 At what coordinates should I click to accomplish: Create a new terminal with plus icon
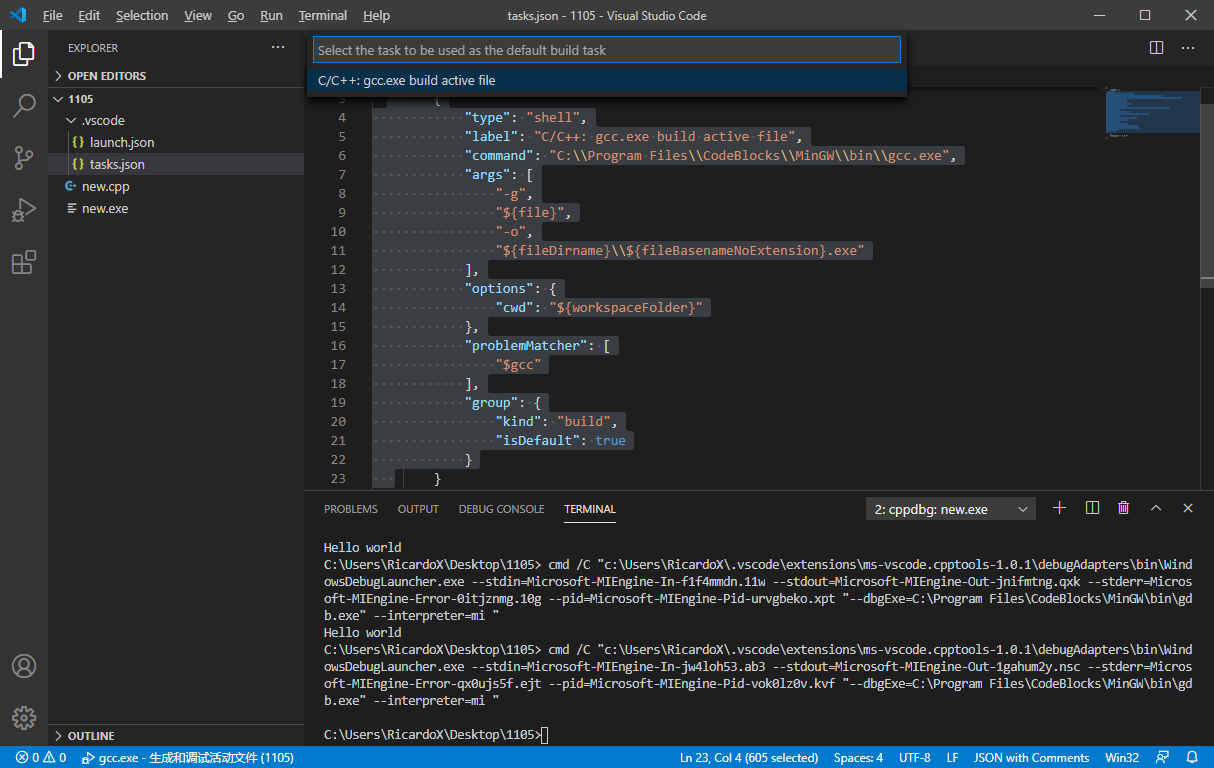tap(1060, 509)
